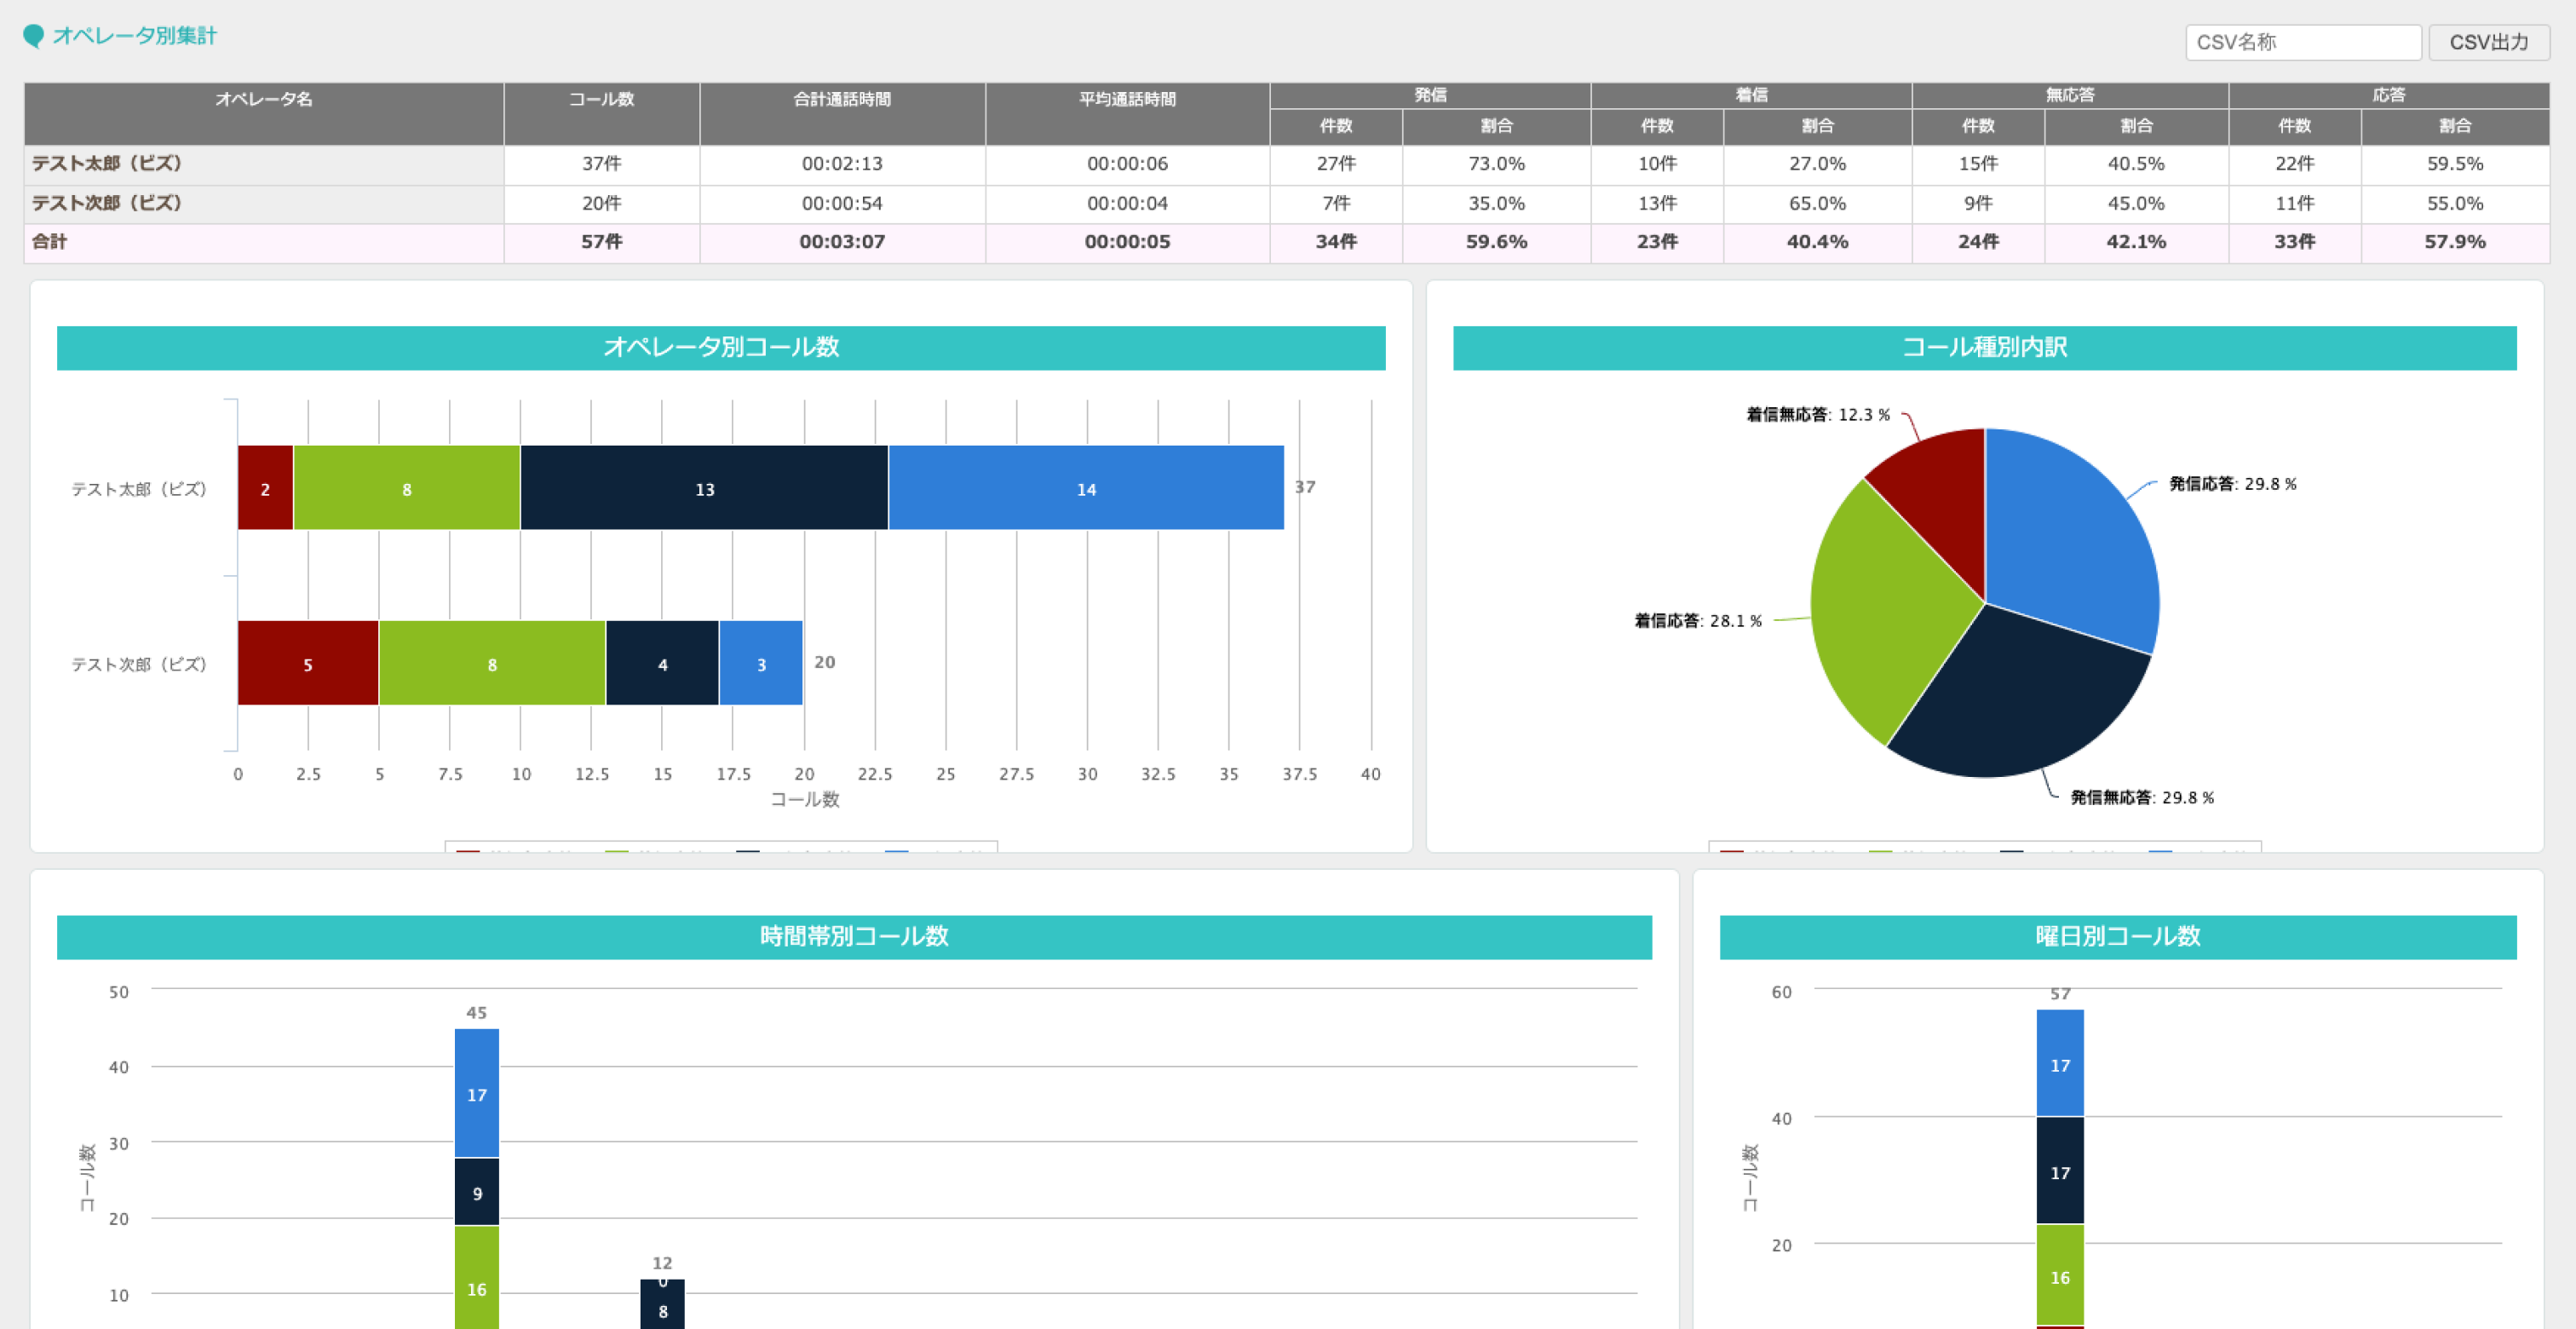Click the オペレータ別コール数 chart title
Image resolution: width=2576 pixels, height=1329 pixels.
(721, 347)
